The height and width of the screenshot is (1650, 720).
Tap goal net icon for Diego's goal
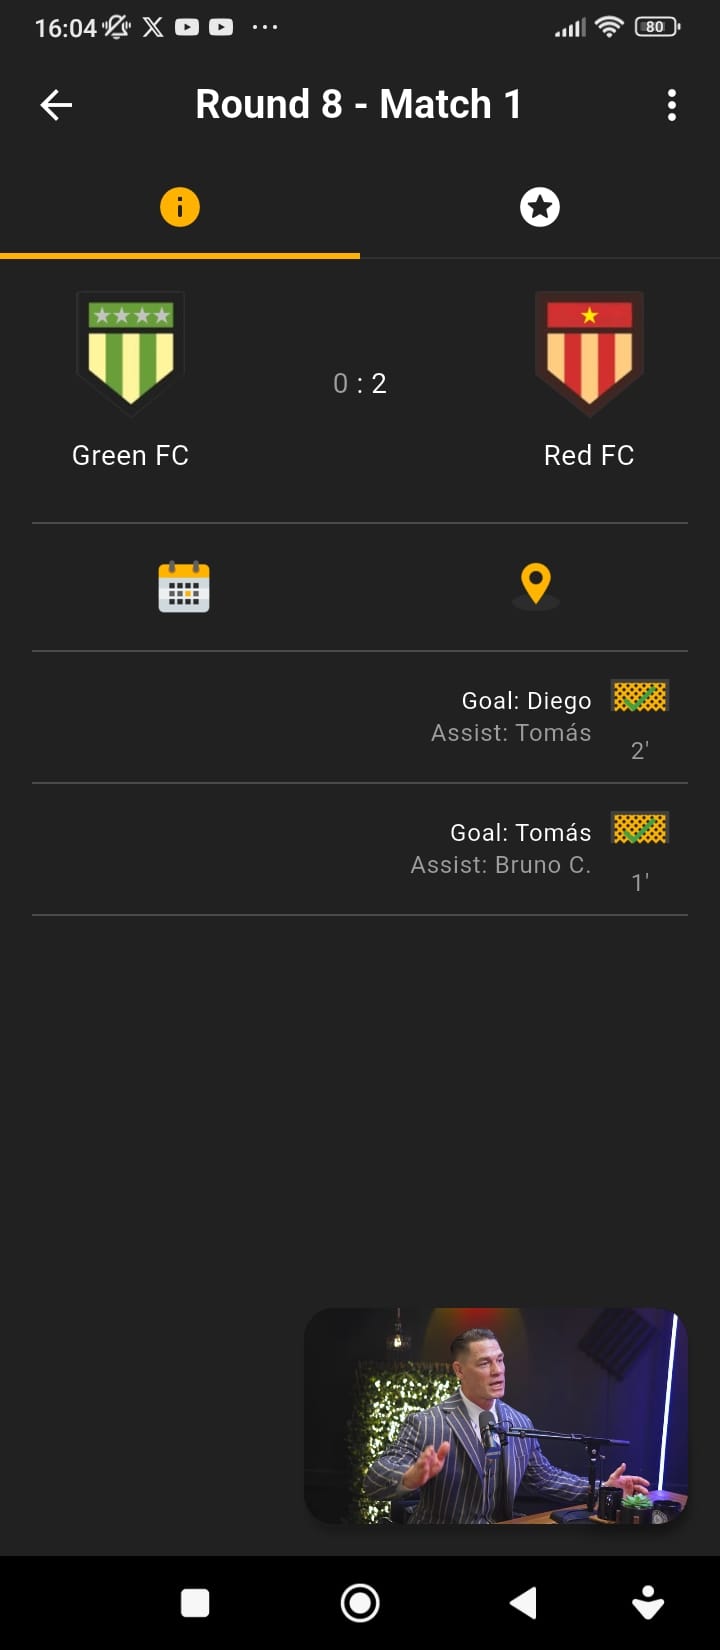[640, 696]
